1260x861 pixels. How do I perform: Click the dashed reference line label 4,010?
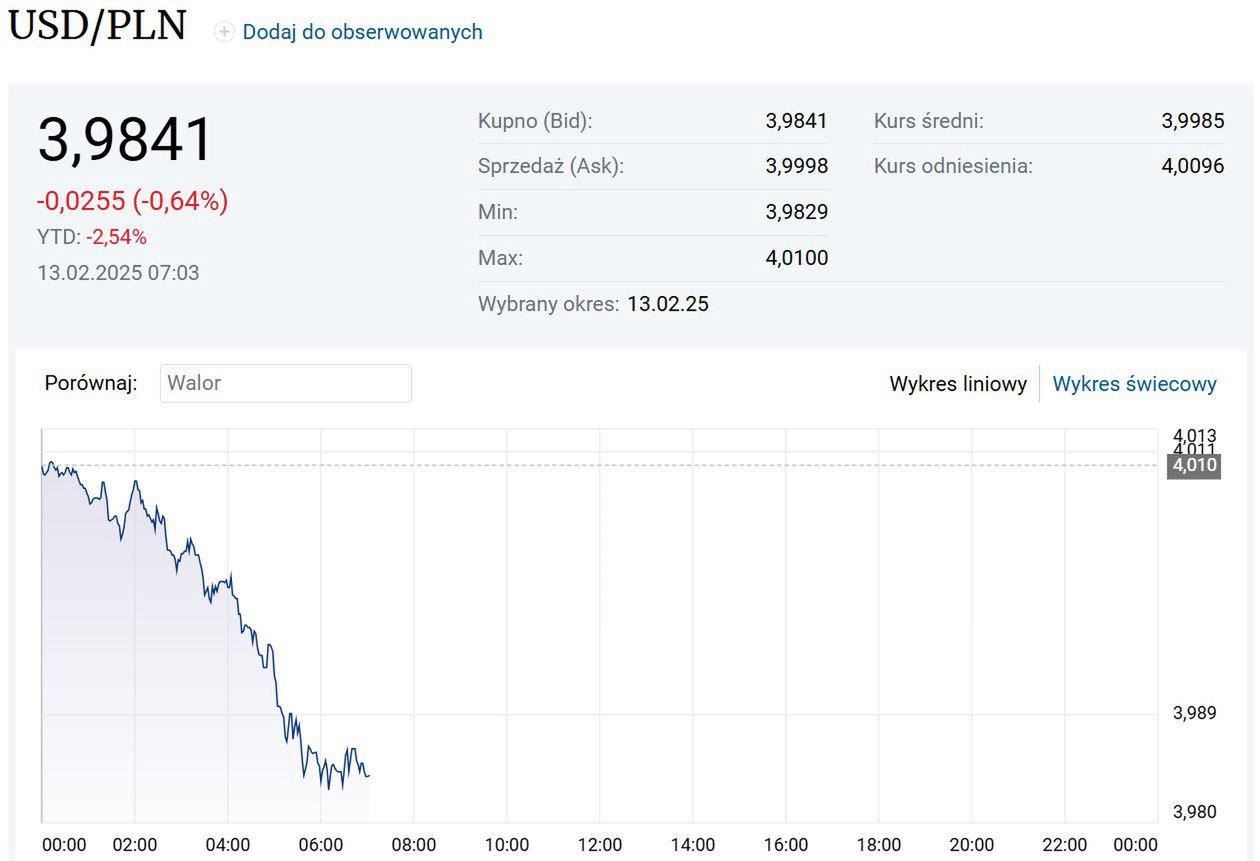pyautogui.click(x=1192, y=464)
